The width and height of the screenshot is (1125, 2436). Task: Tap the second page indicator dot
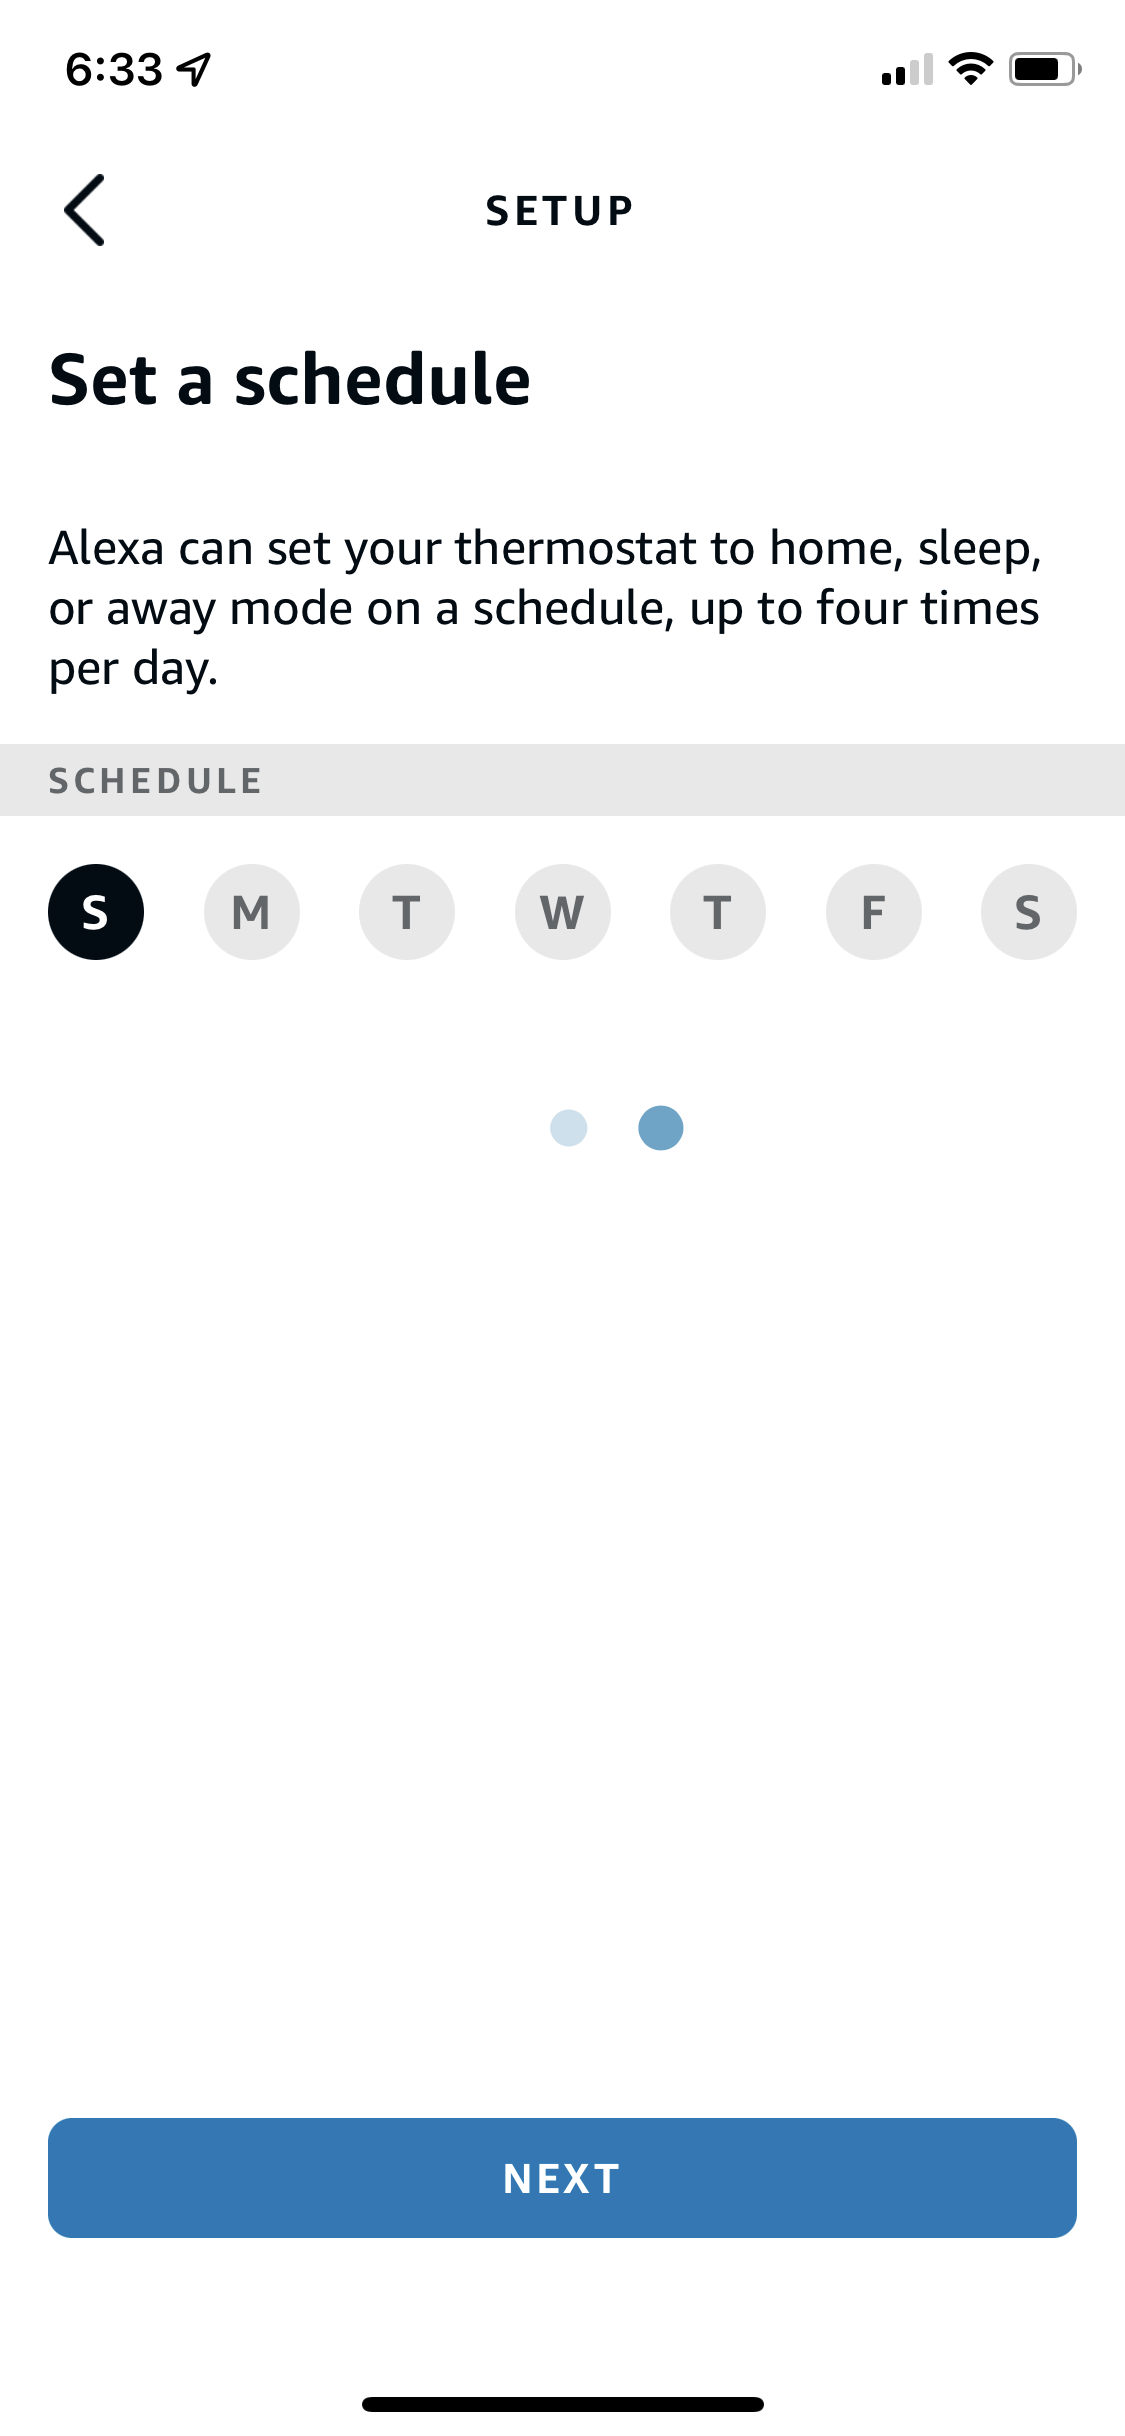[x=660, y=1128]
